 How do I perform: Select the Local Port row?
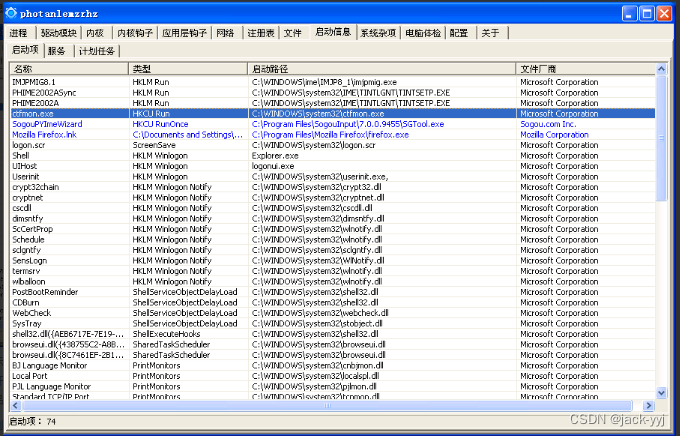coord(333,376)
